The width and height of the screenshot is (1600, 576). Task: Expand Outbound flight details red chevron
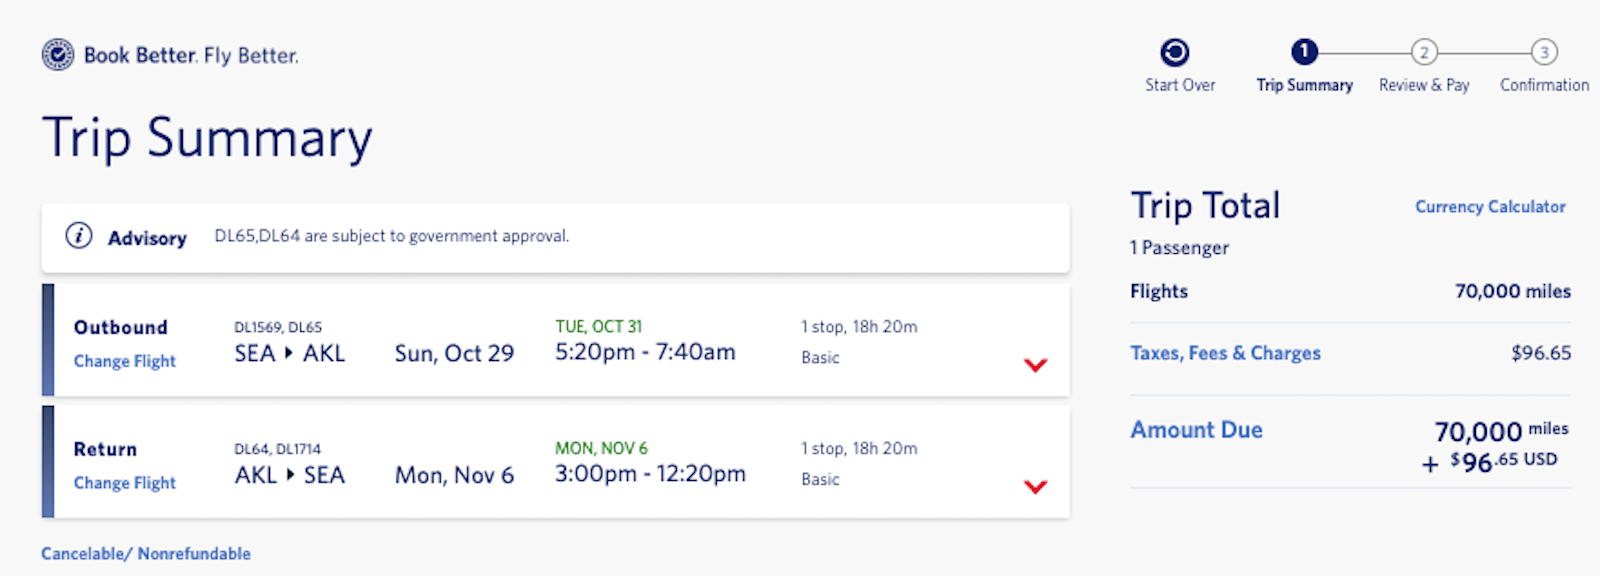(1036, 365)
